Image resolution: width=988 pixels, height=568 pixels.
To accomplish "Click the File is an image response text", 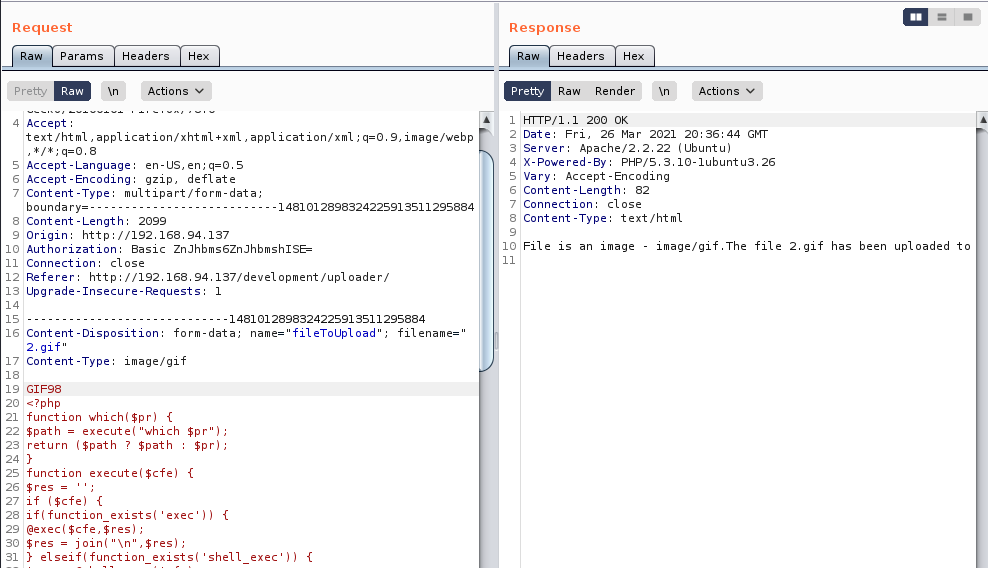I will (747, 246).
